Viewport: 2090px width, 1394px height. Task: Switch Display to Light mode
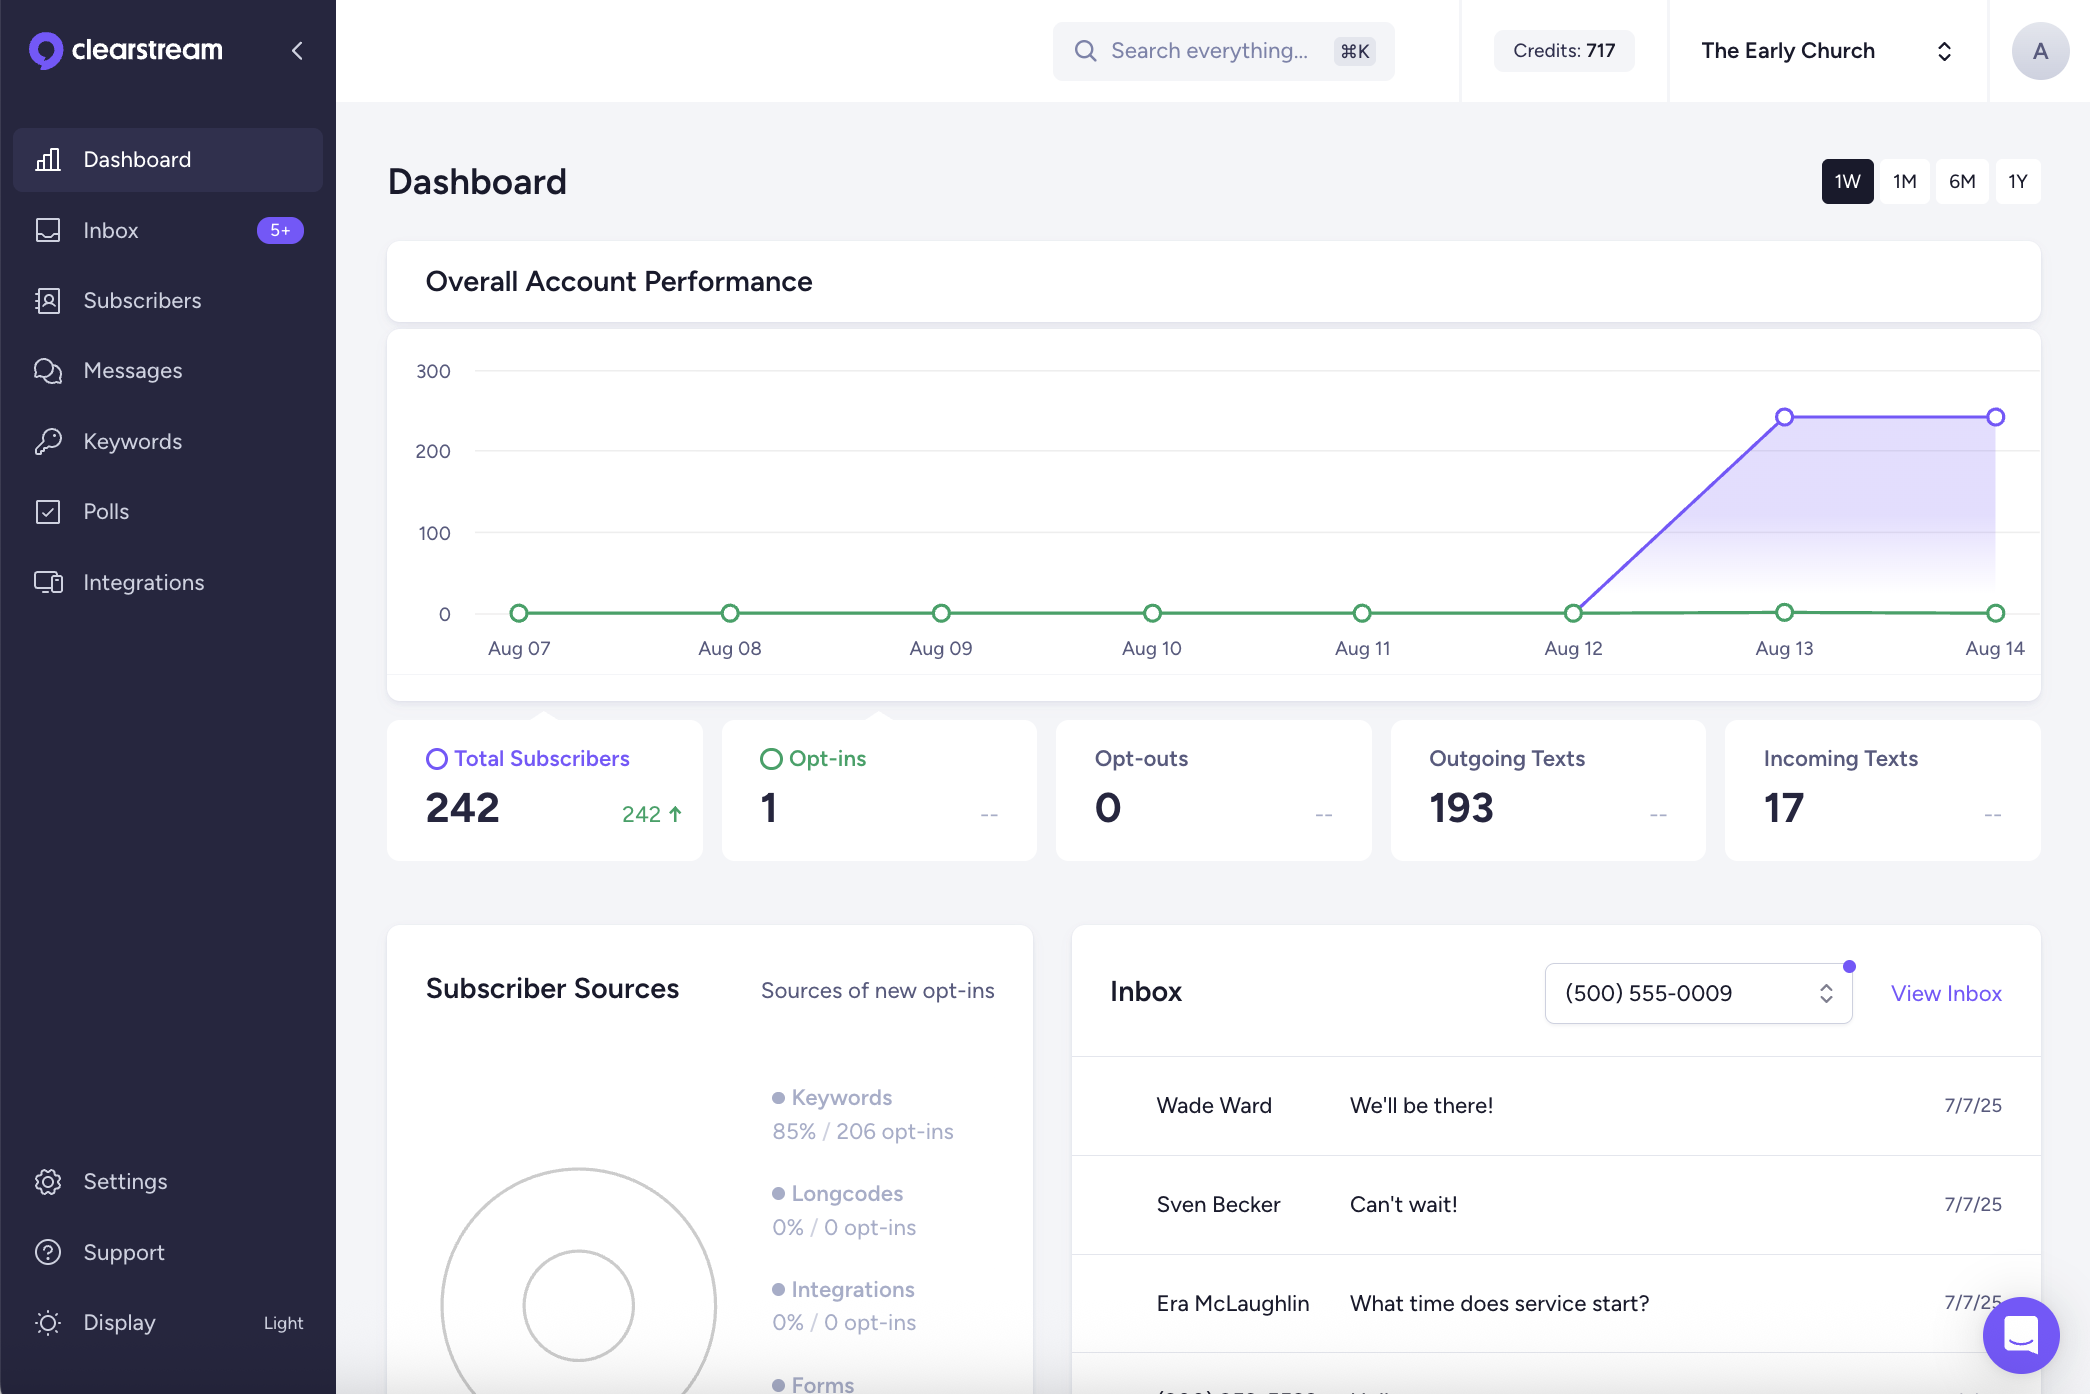tap(284, 1322)
